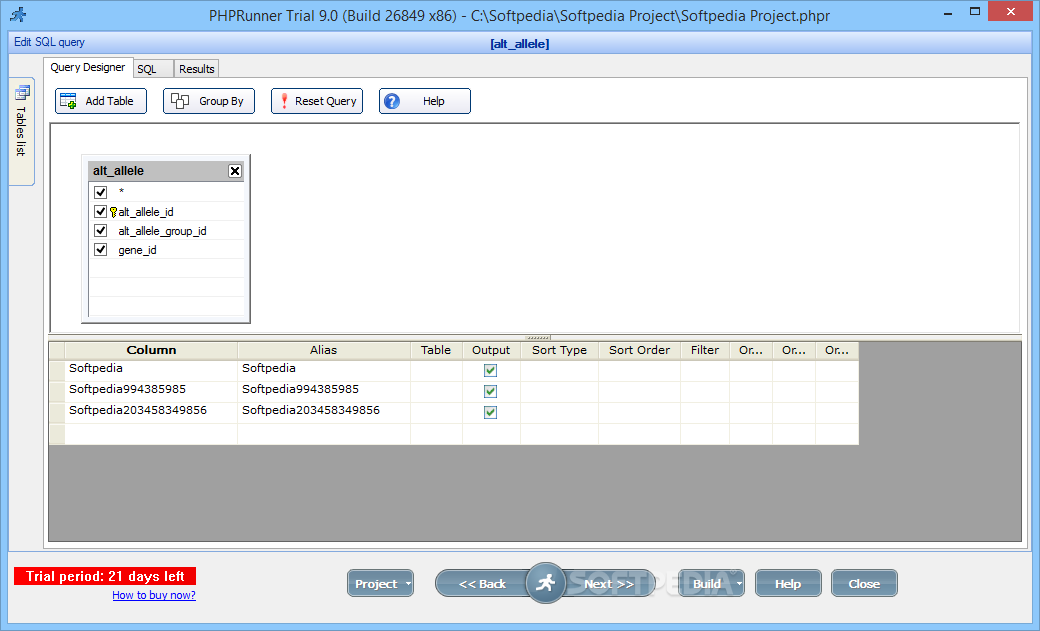Click the alt_allele_id field name
The height and width of the screenshot is (631, 1040).
(x=146, y=212)
